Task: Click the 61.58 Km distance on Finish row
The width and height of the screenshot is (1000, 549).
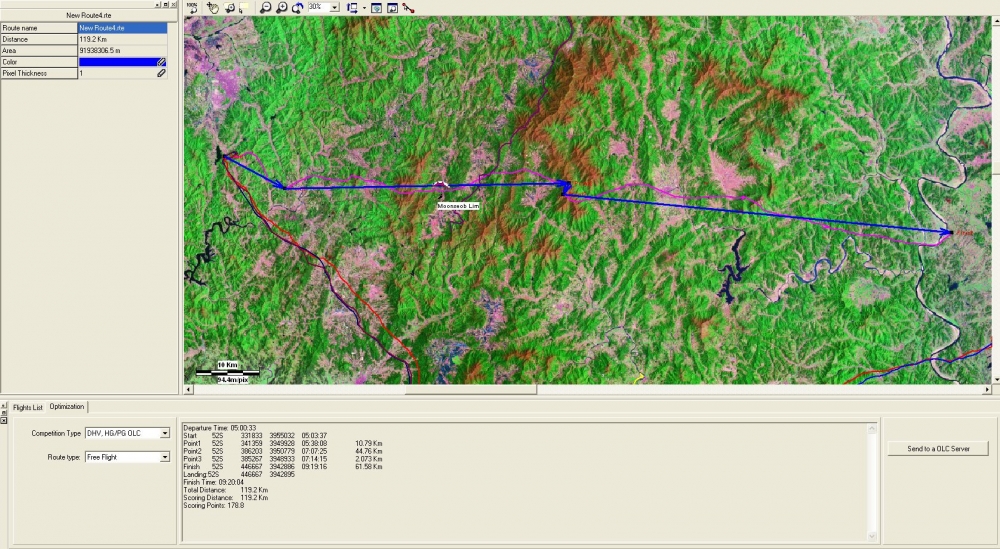Action: click(x=369, y=467)
